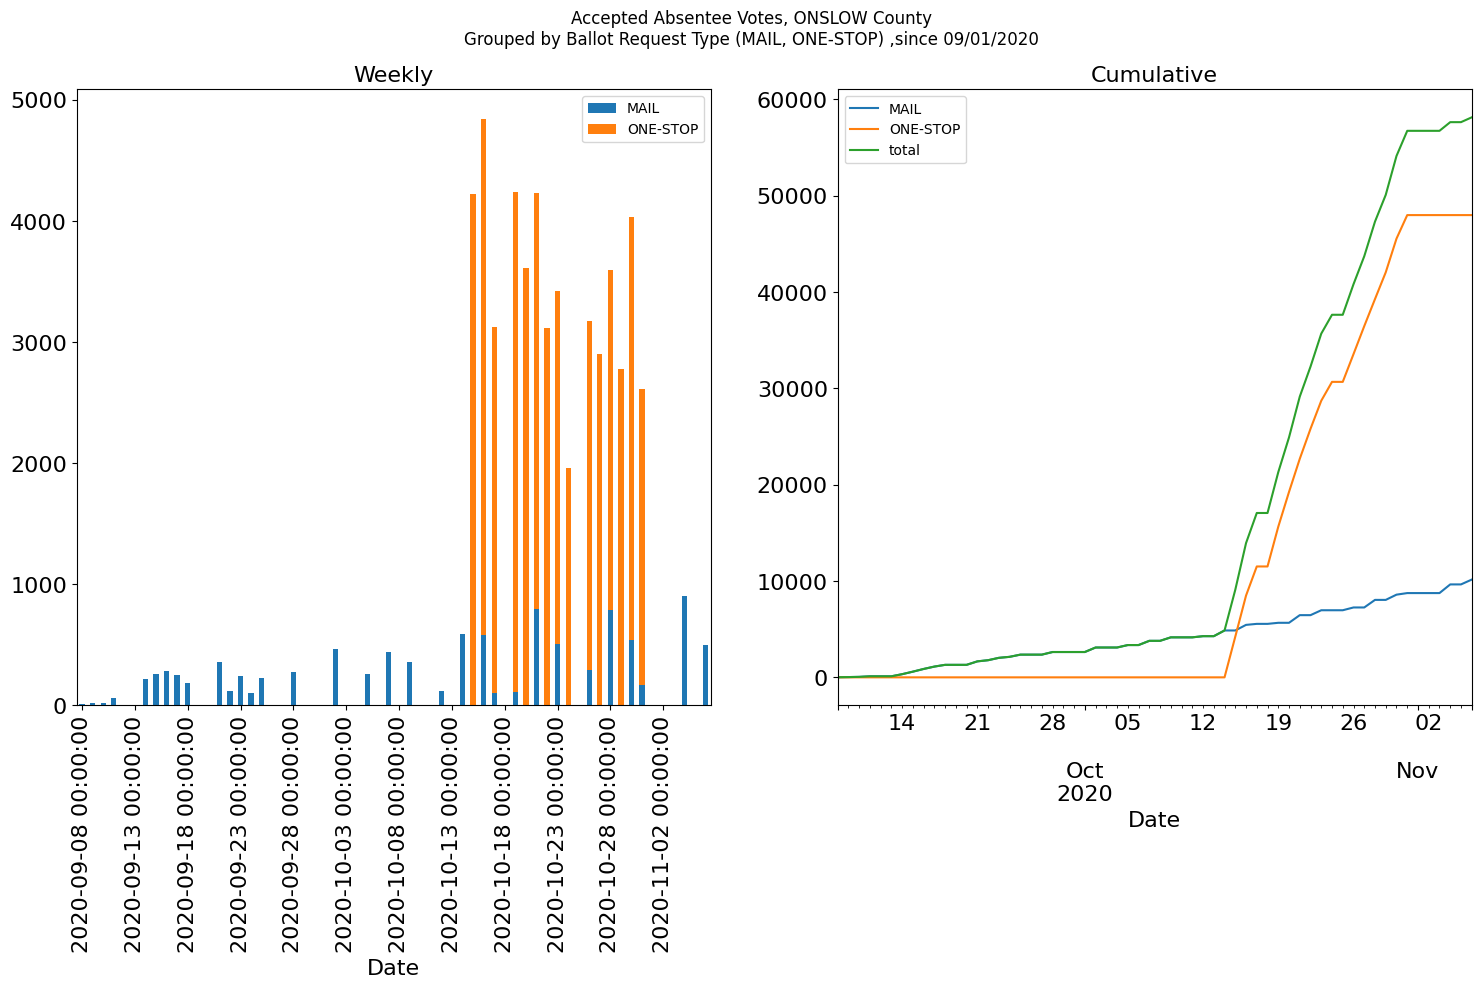Click the '2020-09-13 00:00:00' x-axis label

pyautogui.click(x=134, y=833)
